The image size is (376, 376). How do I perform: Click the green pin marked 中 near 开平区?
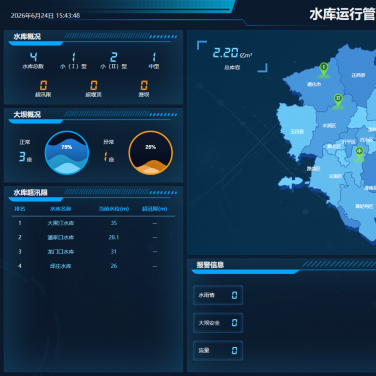[359, 153]
